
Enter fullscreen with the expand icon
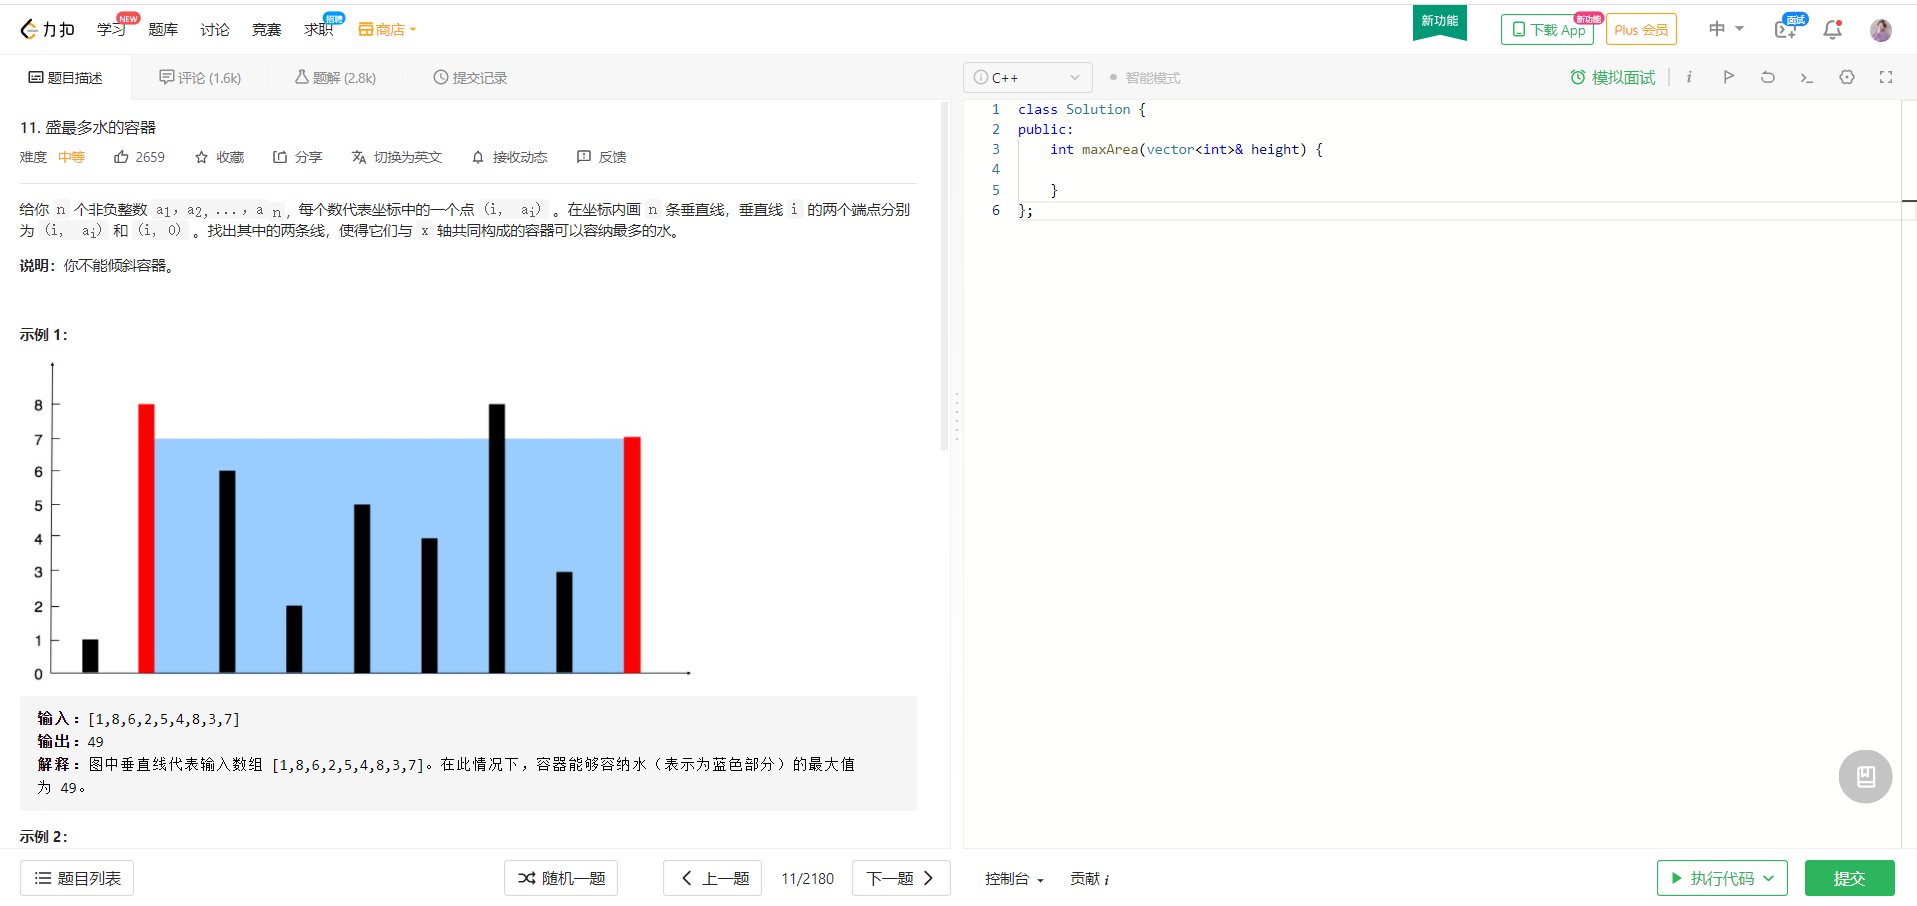click(x=1886, y=77)
